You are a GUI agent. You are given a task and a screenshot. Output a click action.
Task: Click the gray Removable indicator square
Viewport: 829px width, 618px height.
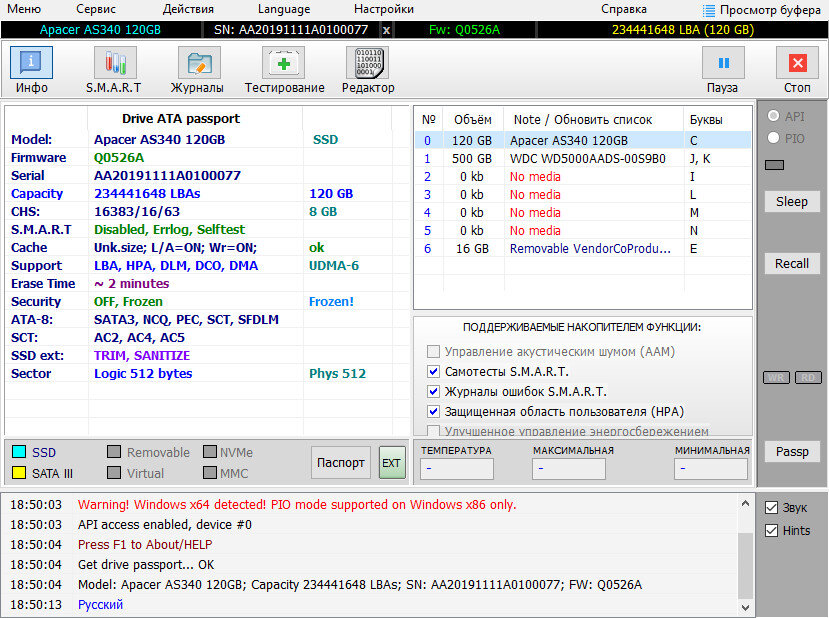click(x=114, y=451)
